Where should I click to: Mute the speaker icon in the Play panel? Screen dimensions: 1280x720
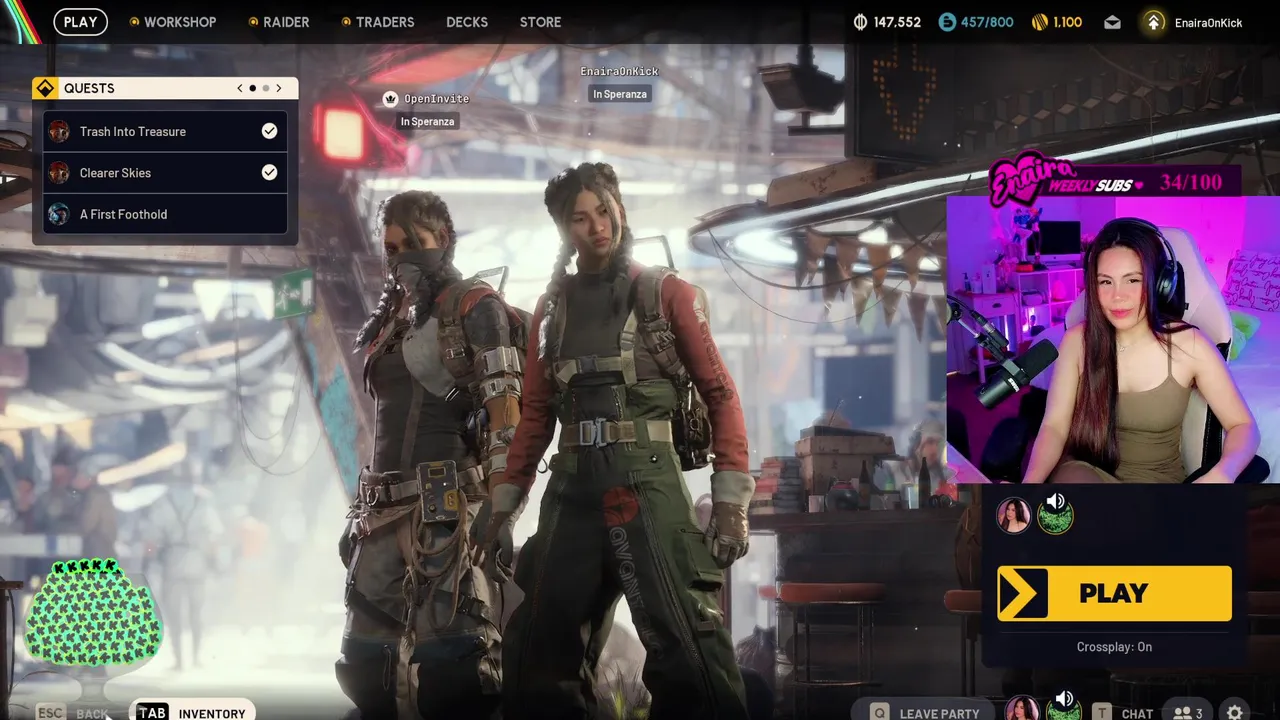coord(1056,501)
